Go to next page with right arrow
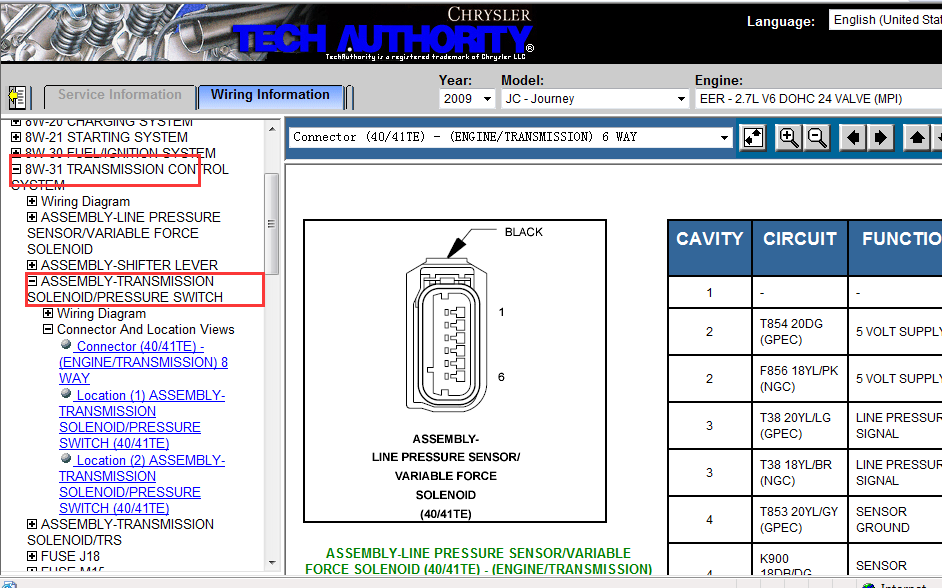The width and height of the screenshot is (942, 588). tap(881, 138)
